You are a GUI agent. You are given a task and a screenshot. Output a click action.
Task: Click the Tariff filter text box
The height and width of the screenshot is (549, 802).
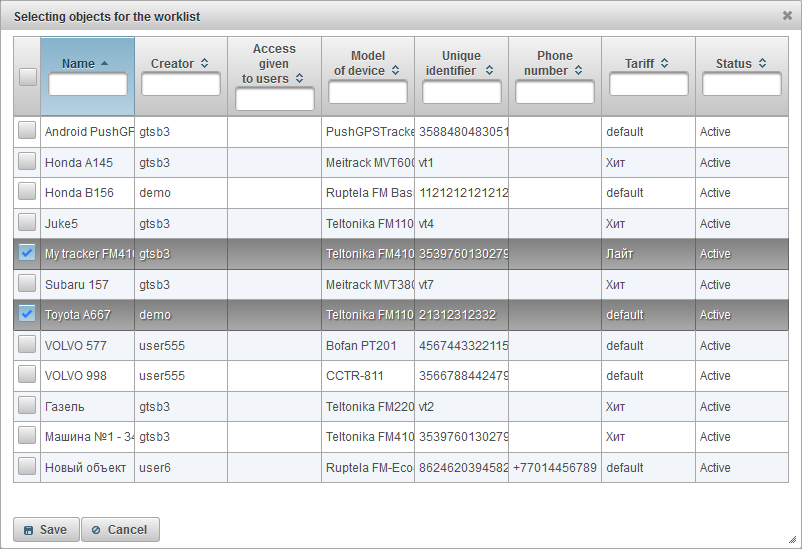(648, 85)
